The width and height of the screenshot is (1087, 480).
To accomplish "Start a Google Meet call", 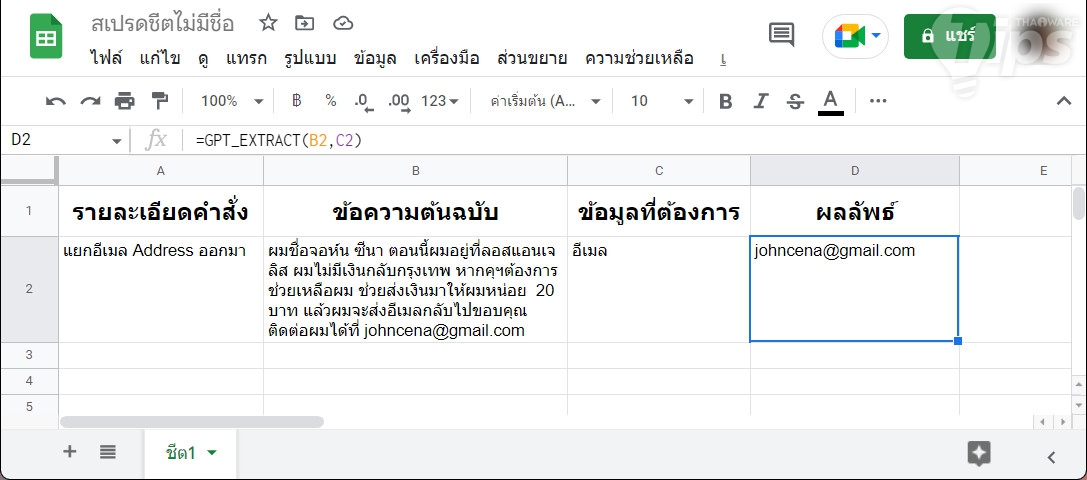I will click(x=855, y=36).
